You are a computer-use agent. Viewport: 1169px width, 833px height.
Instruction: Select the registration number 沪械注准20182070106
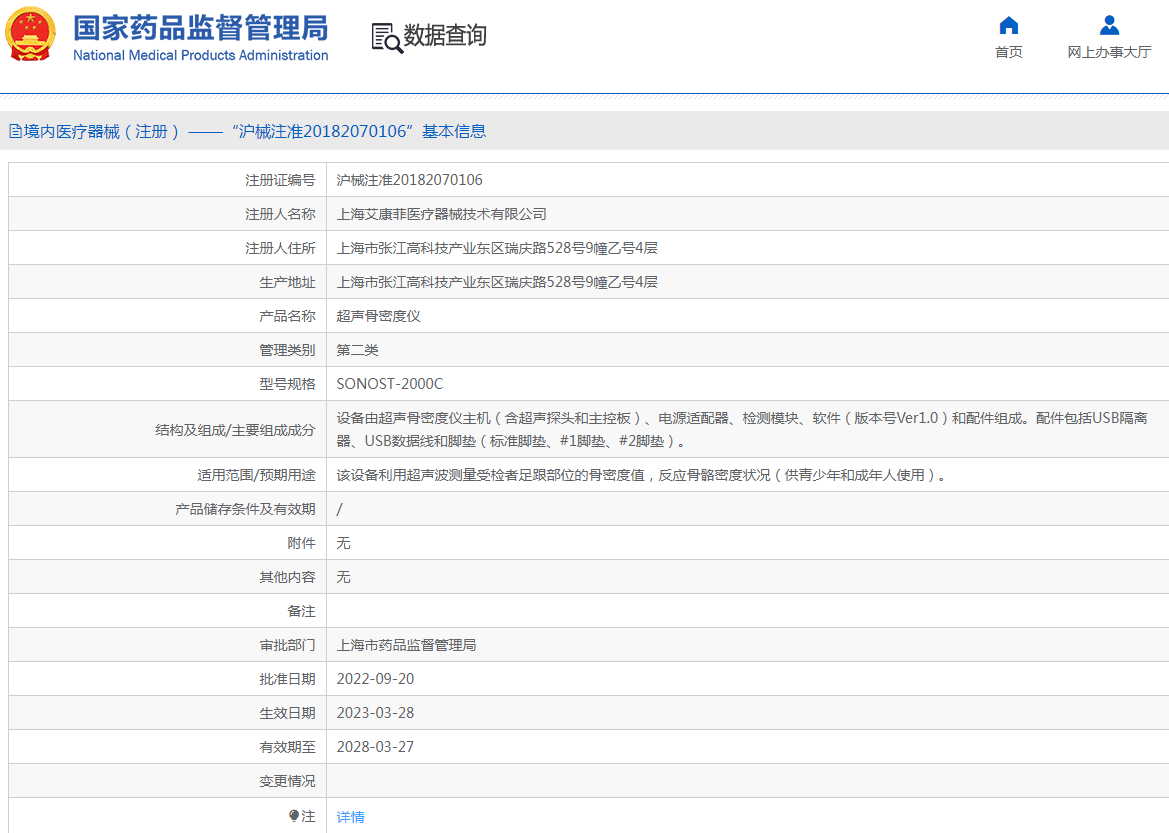coord(407,179)
